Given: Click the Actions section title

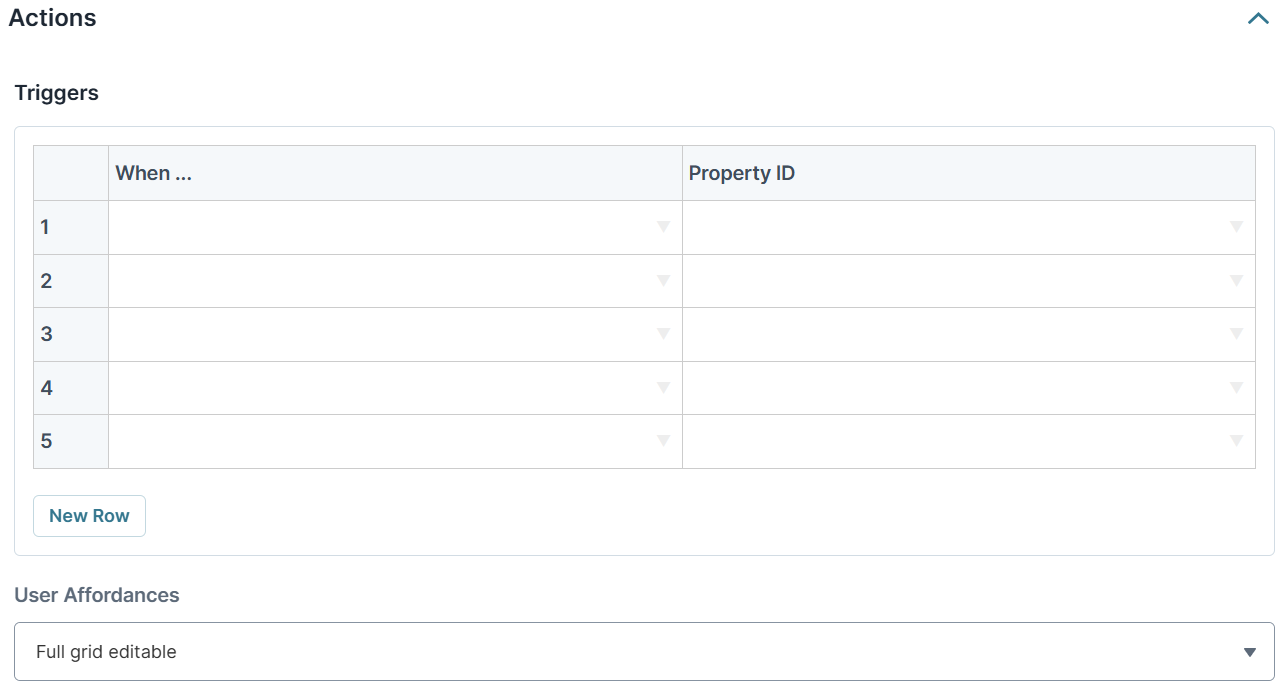Looking at the screenshot, I should [54, 17].
